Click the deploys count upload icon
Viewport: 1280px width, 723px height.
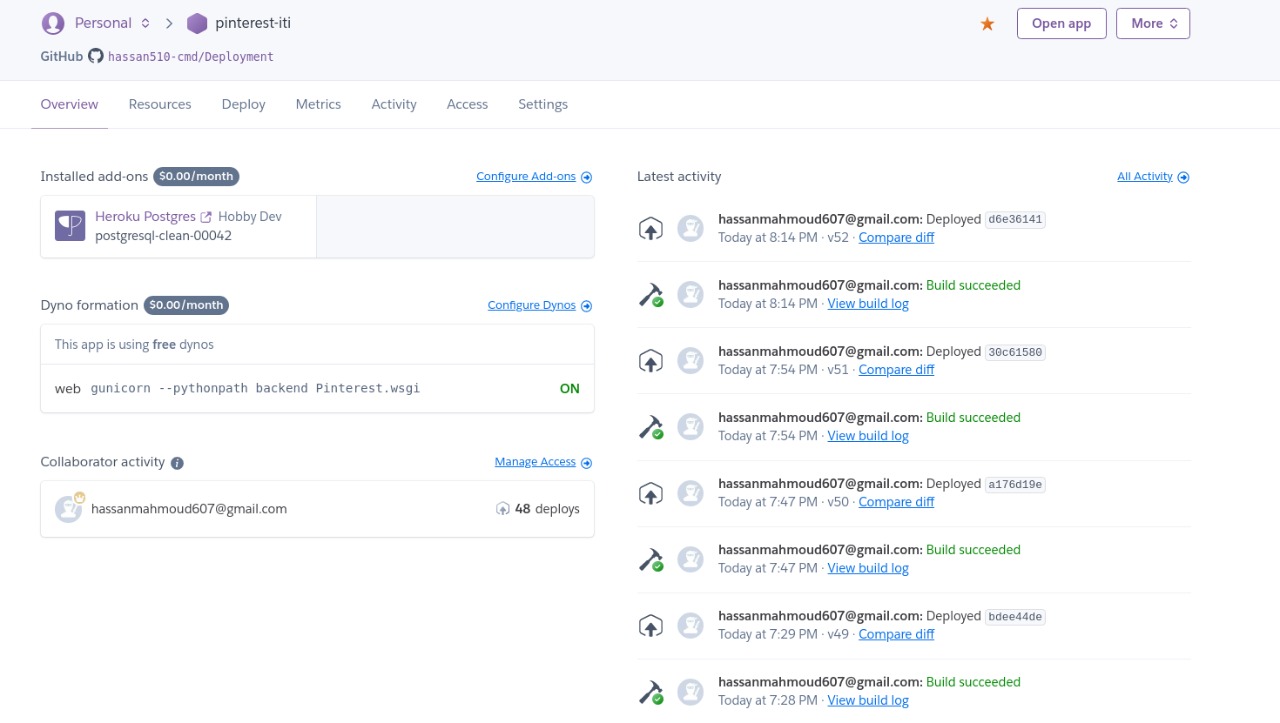(x=503, y=509)
